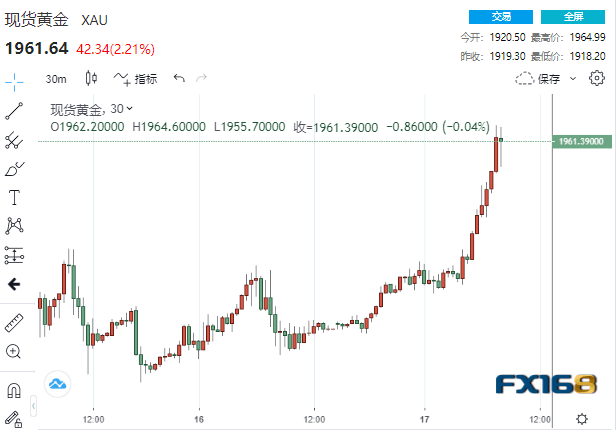
Task: Toggle lock all drawings pencil icon
Action: click(14, 418)
